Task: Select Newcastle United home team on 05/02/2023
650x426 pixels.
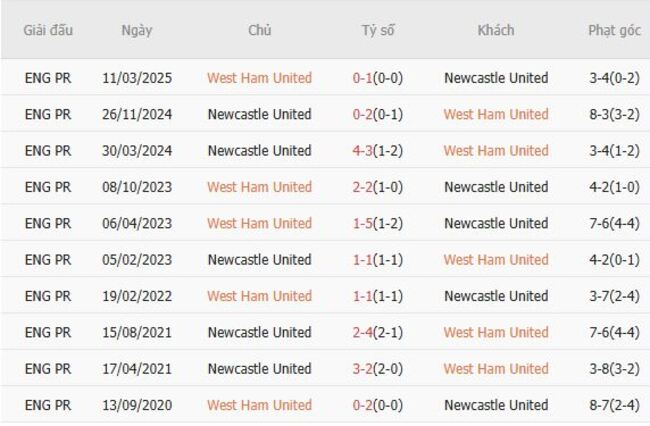Action: point(259,260)
